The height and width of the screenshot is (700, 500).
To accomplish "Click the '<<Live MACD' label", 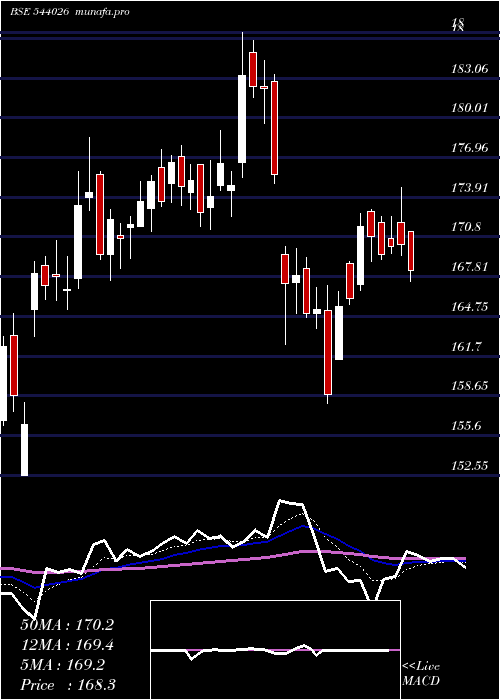I will [421, 674].
